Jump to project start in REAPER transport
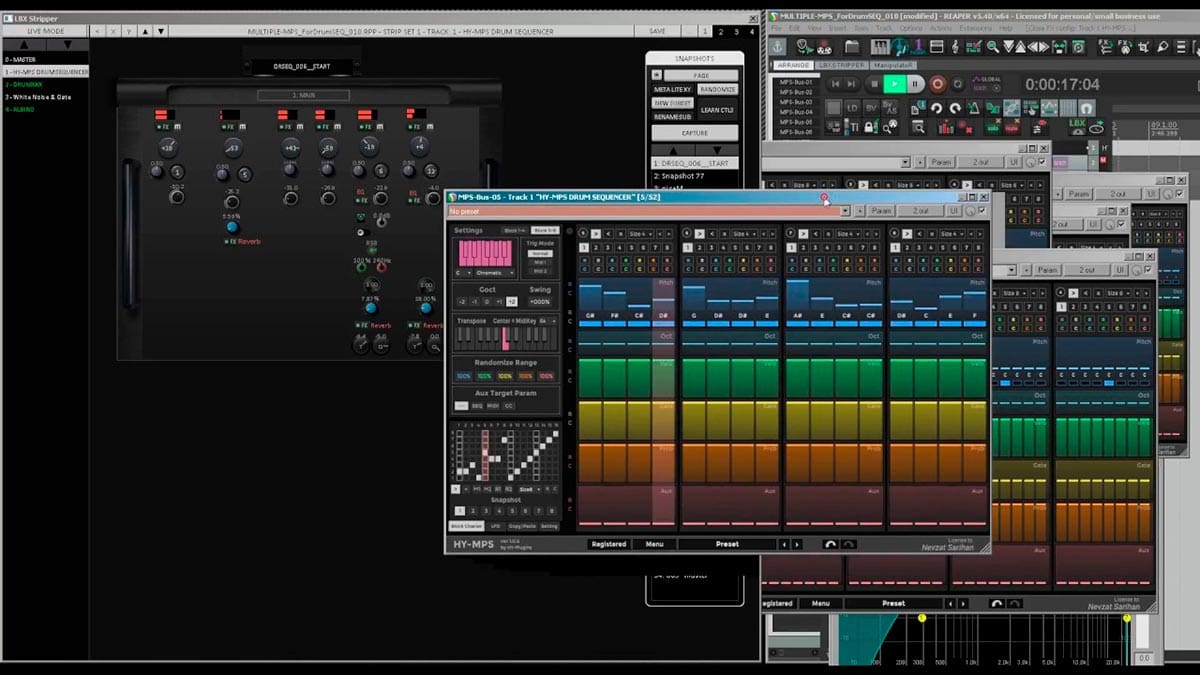This screenshot has height=675, width=1200. click(x=836, y=84)
